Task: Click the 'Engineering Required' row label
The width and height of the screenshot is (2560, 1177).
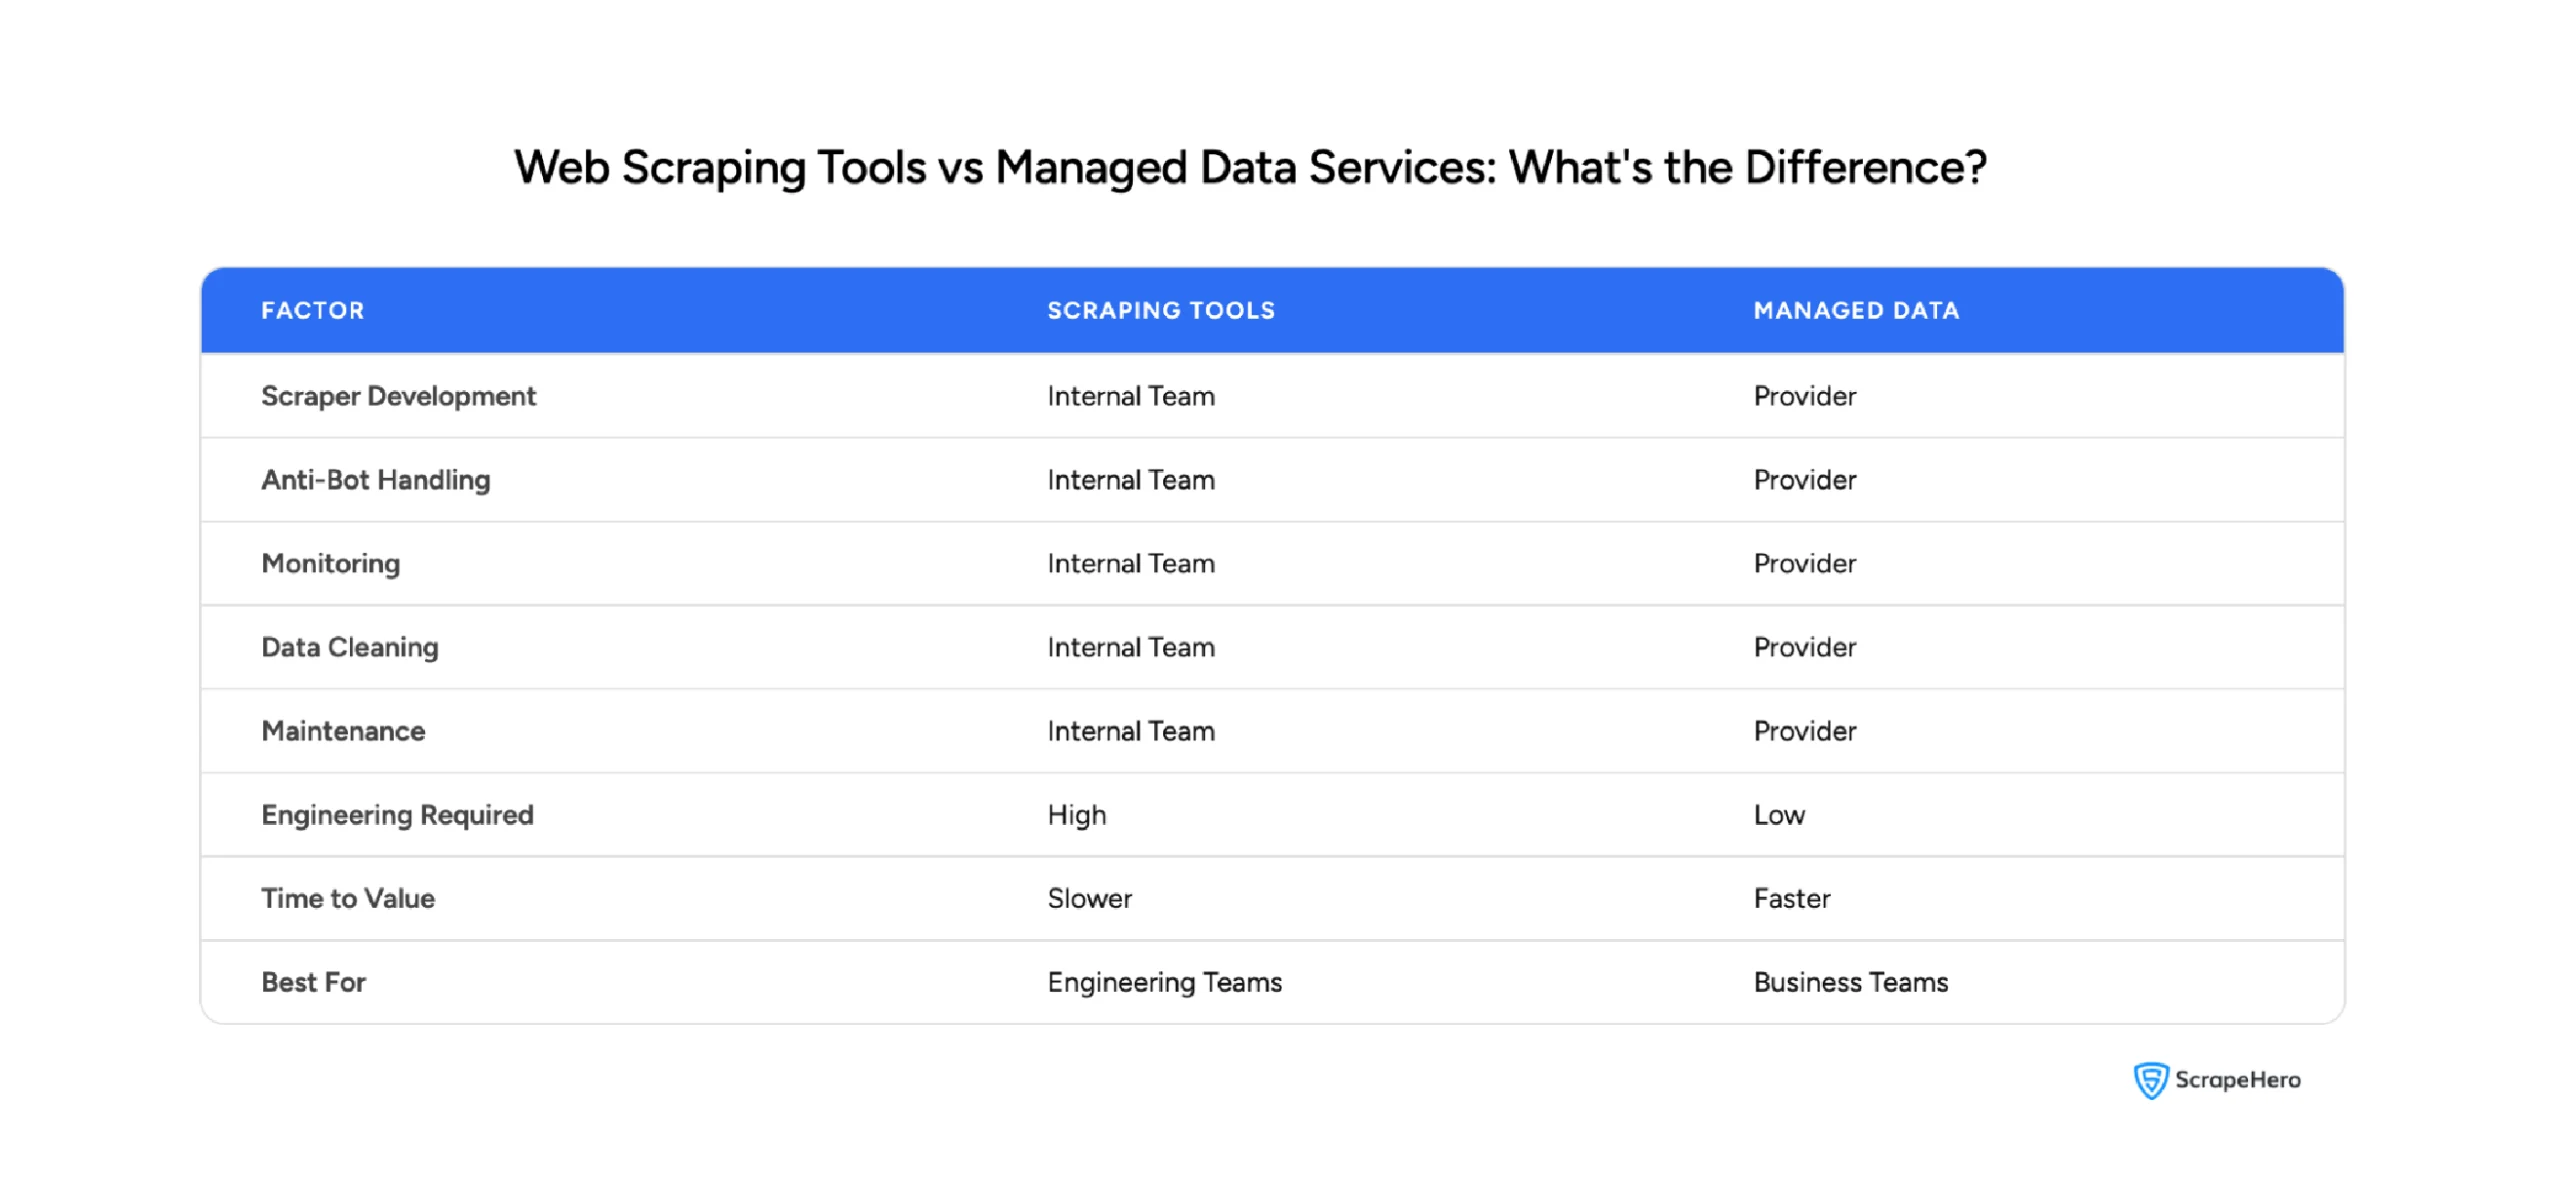Action: pyautogui.click(x=397, y=815)
